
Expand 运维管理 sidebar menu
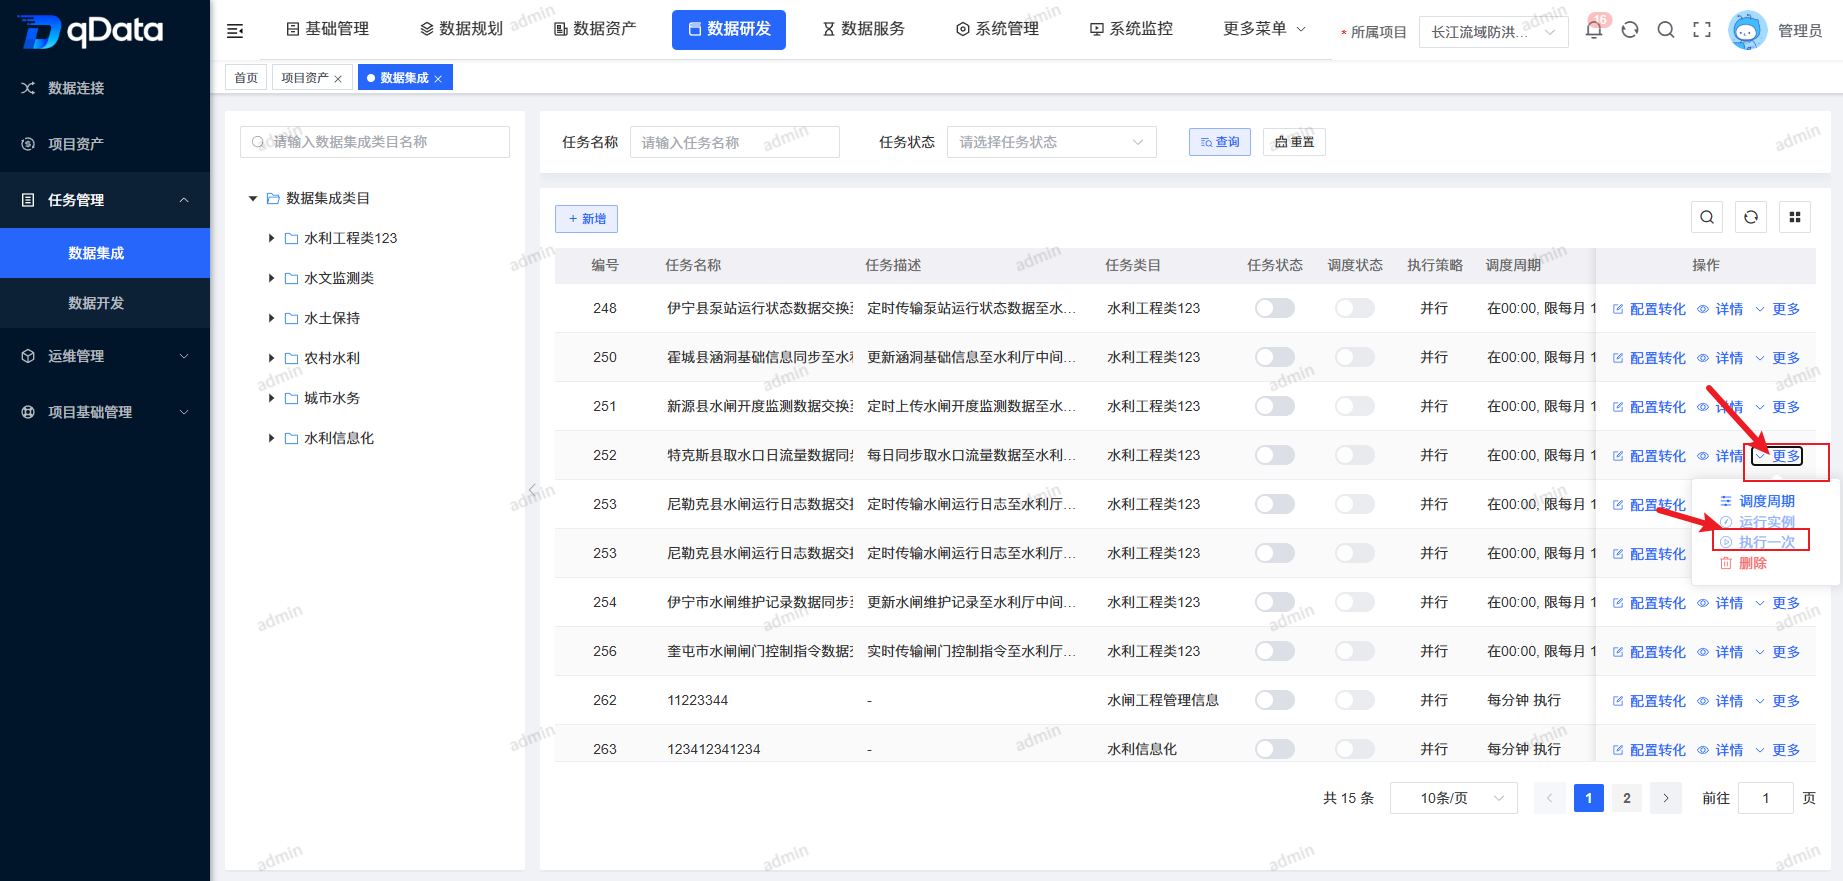[x=105, y=356]
